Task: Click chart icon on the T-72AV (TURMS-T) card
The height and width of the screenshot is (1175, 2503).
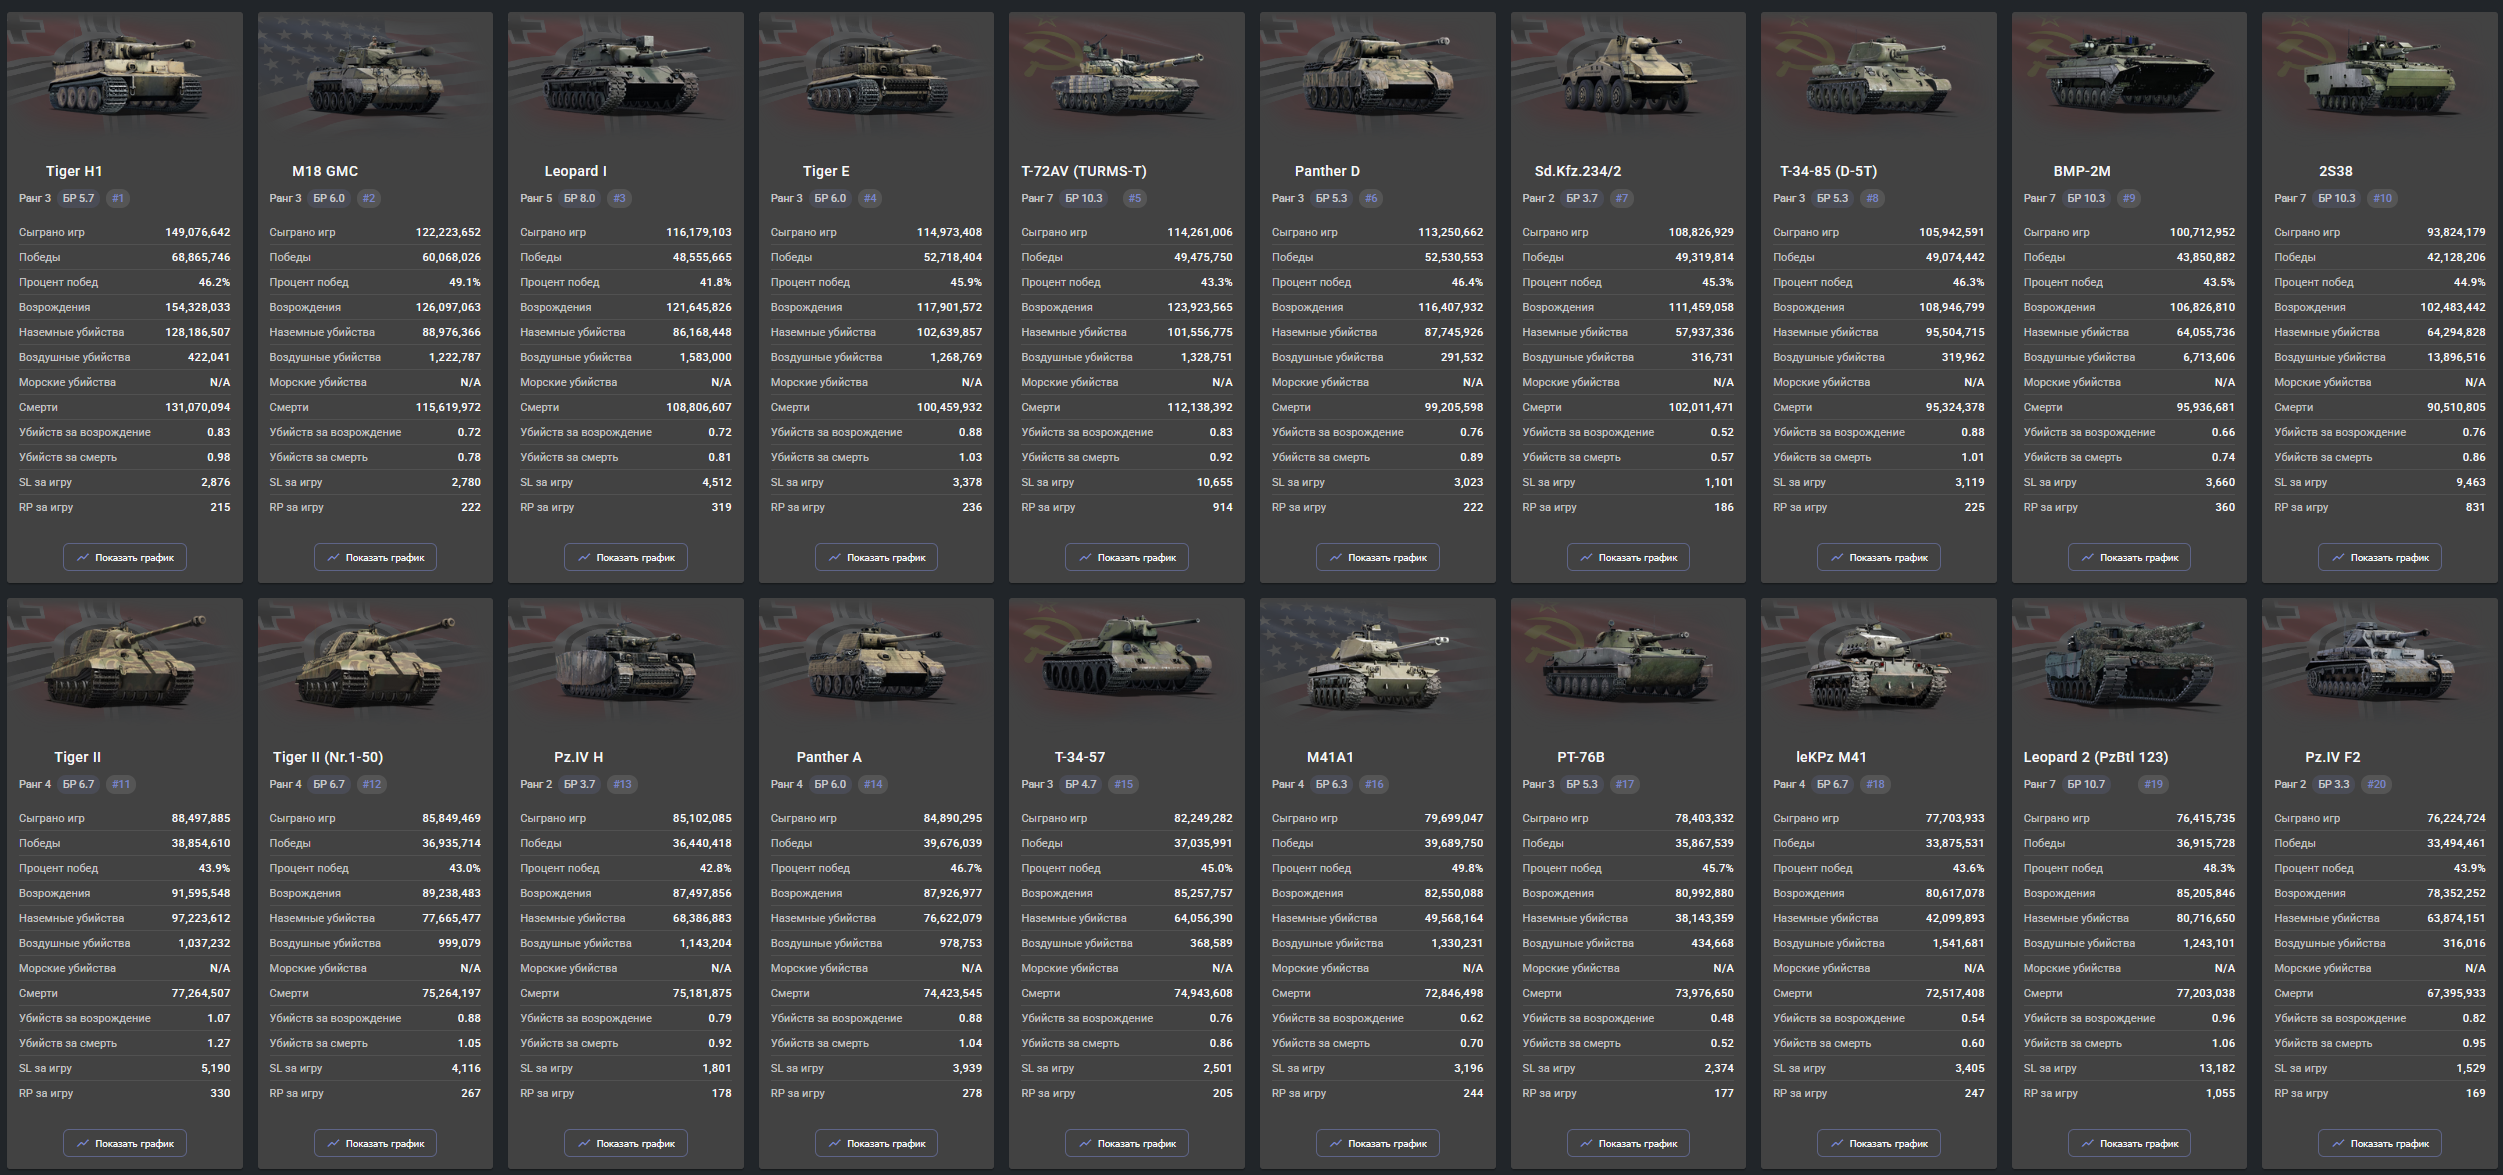Action: 1085,558
